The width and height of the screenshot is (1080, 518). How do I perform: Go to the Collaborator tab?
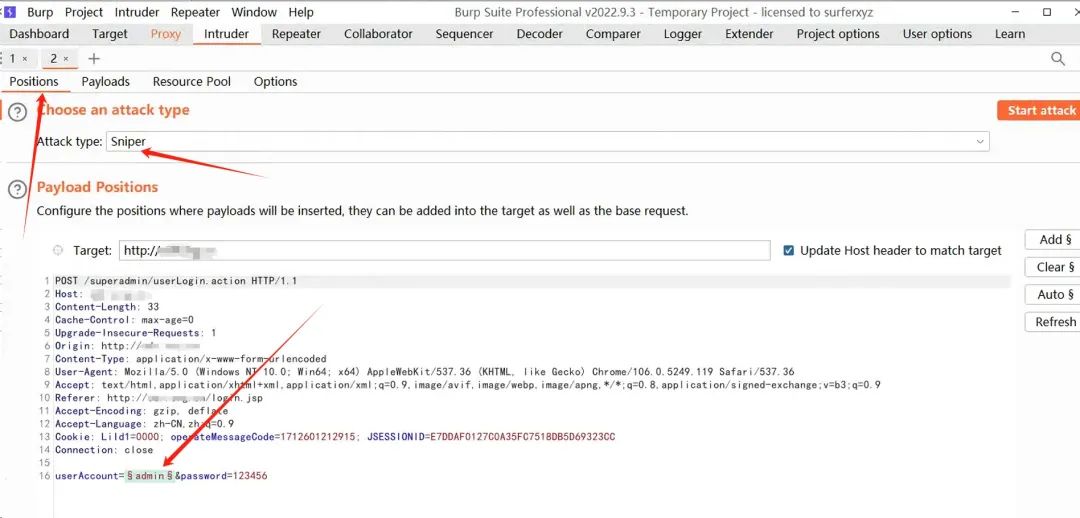(x=378, y=34)
